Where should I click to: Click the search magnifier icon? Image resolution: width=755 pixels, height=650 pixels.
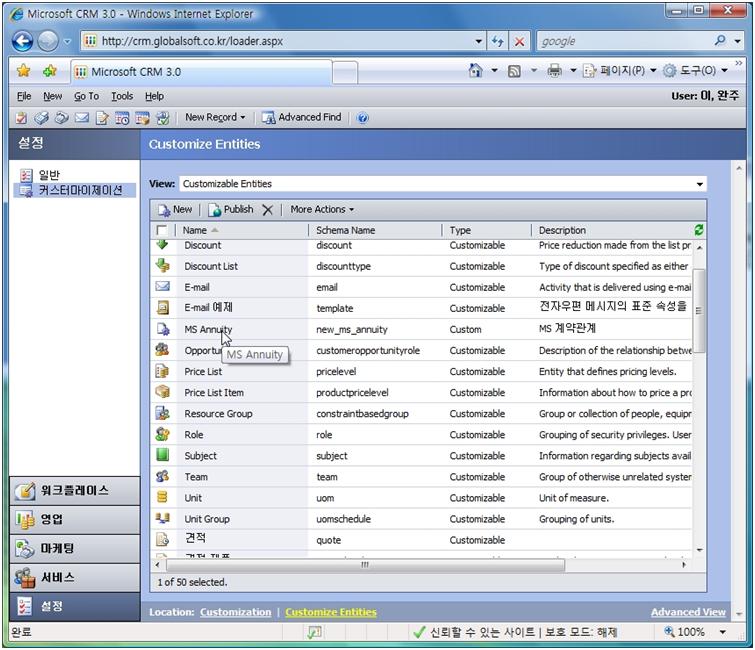720,41
